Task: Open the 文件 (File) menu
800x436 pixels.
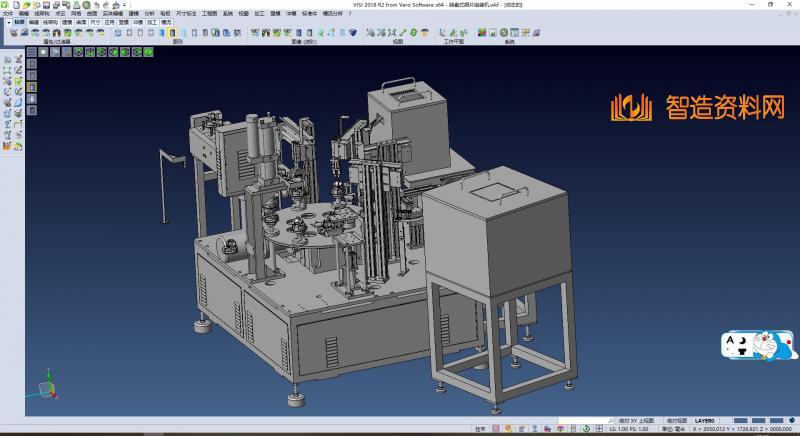Action: (x=8, y=14)
